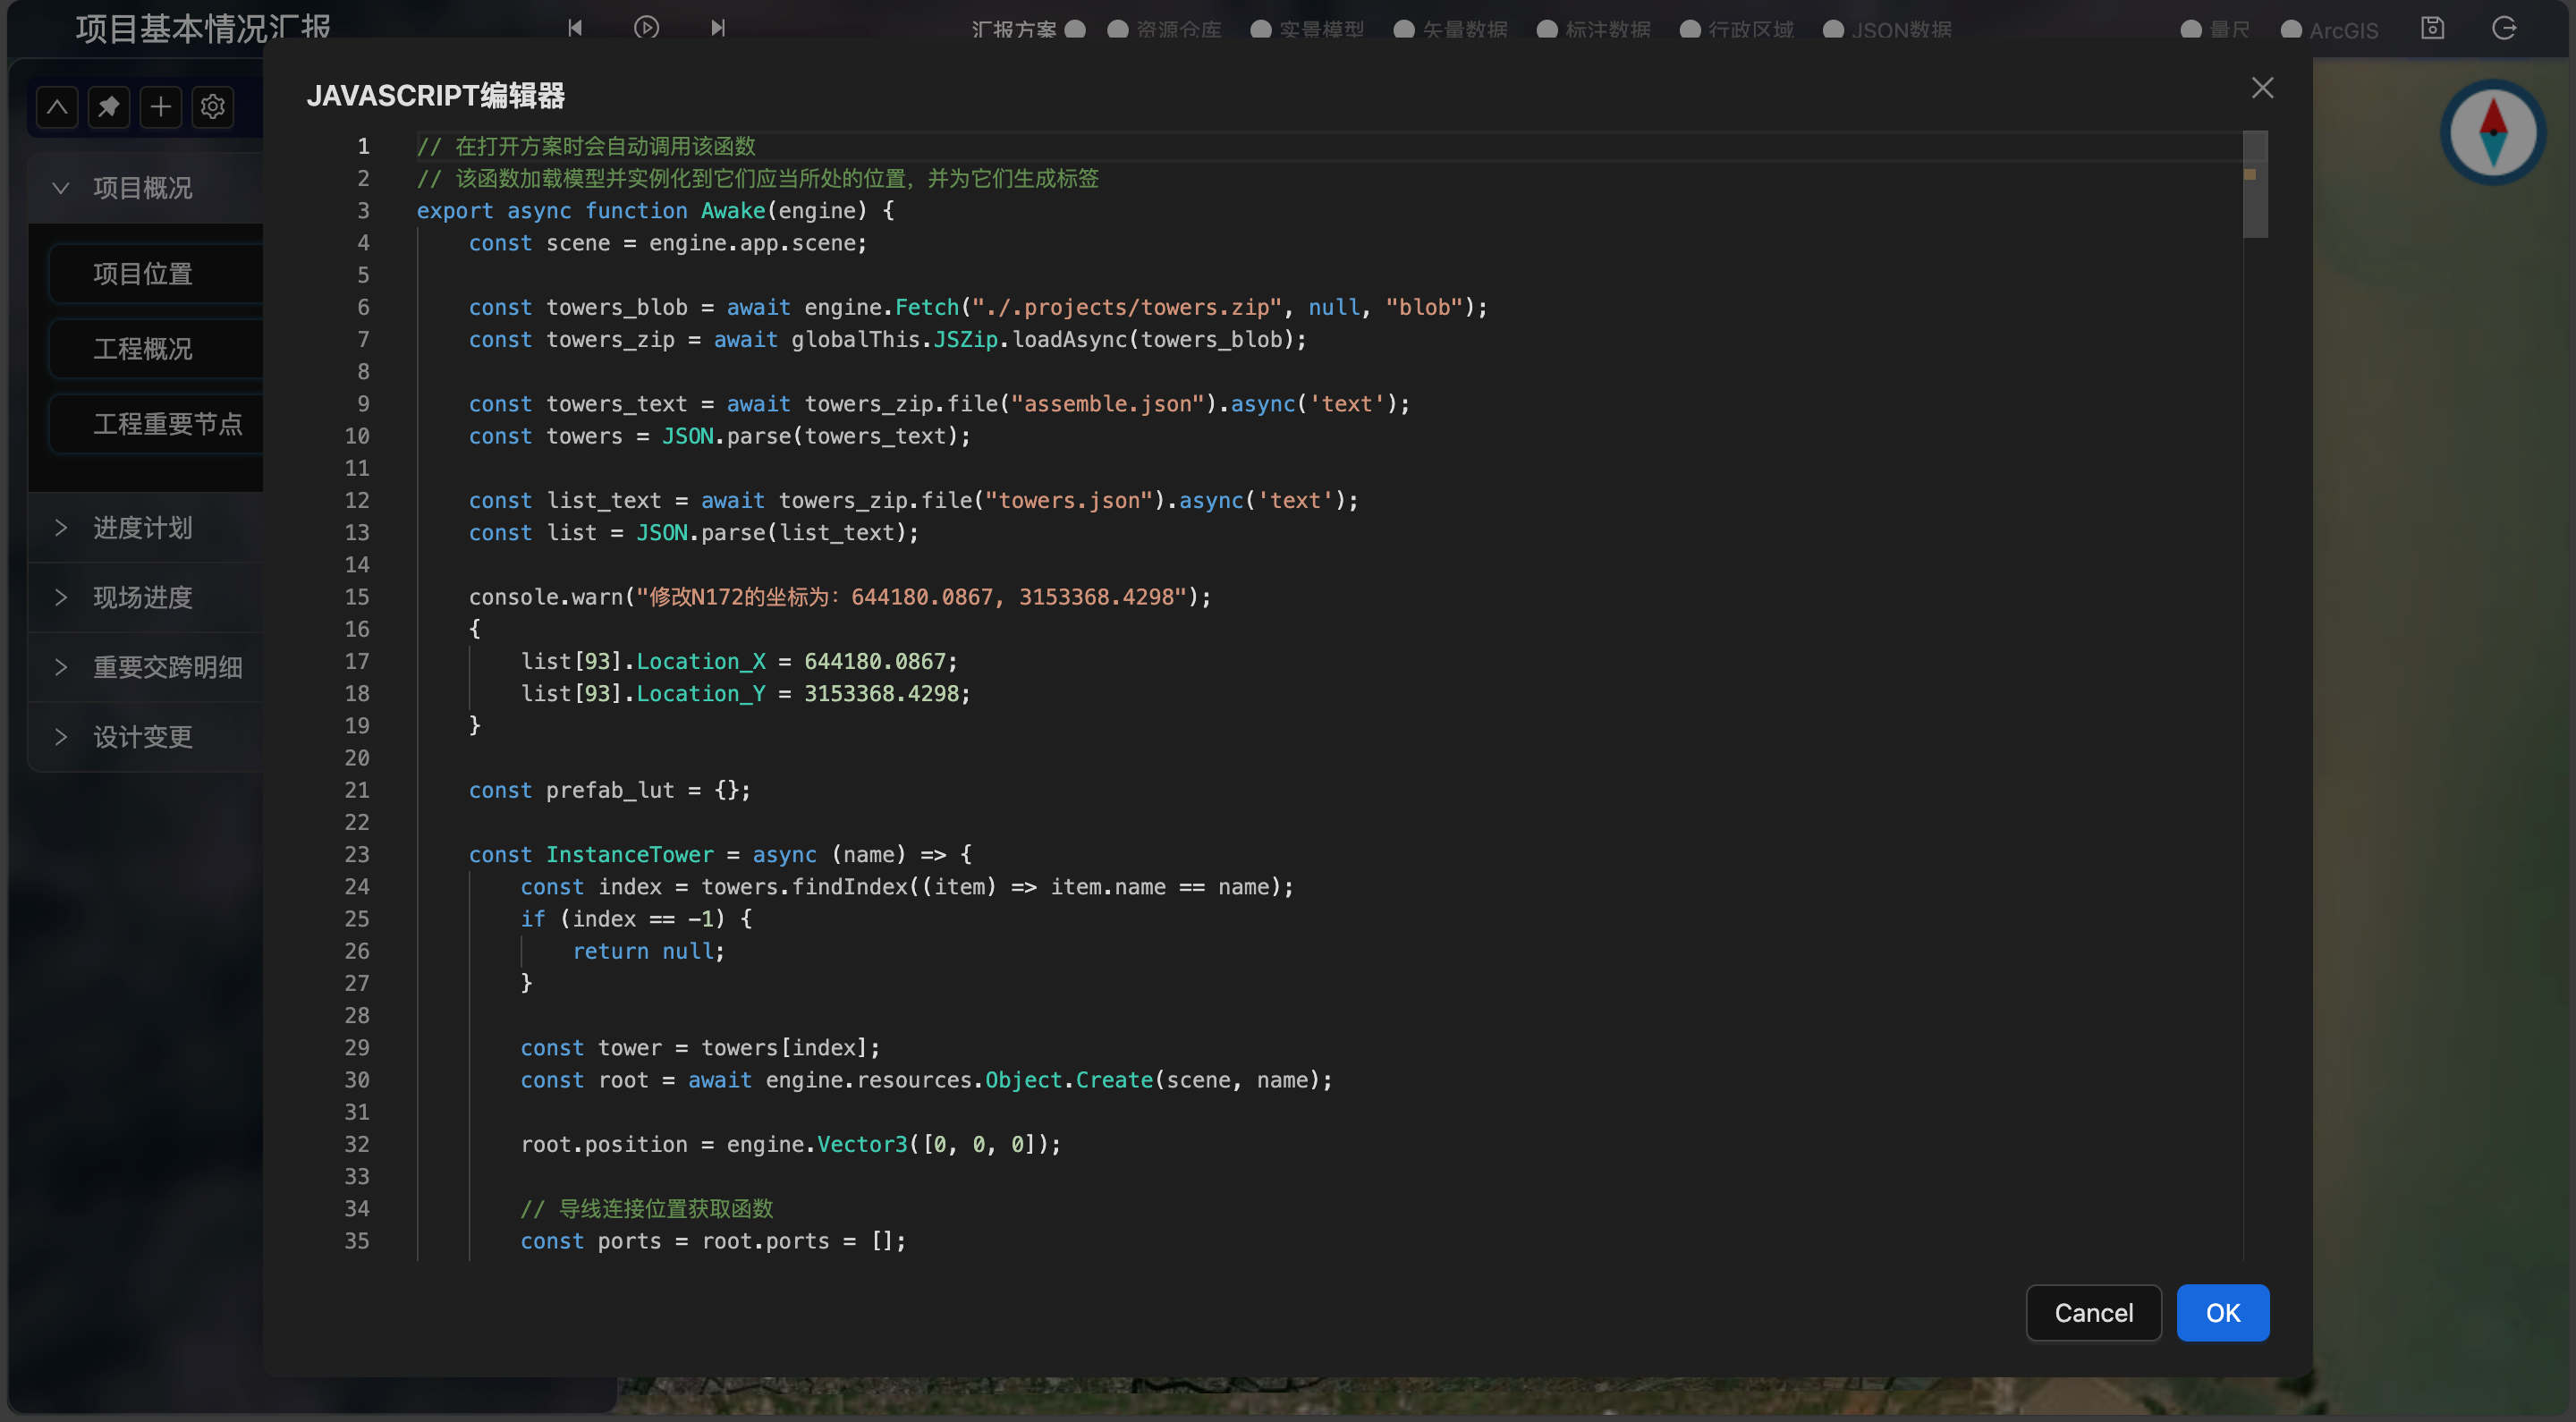Enable the ArcGIS toggle
This screenshot has width=2576, height=1422.
[x=2290, y=29]
